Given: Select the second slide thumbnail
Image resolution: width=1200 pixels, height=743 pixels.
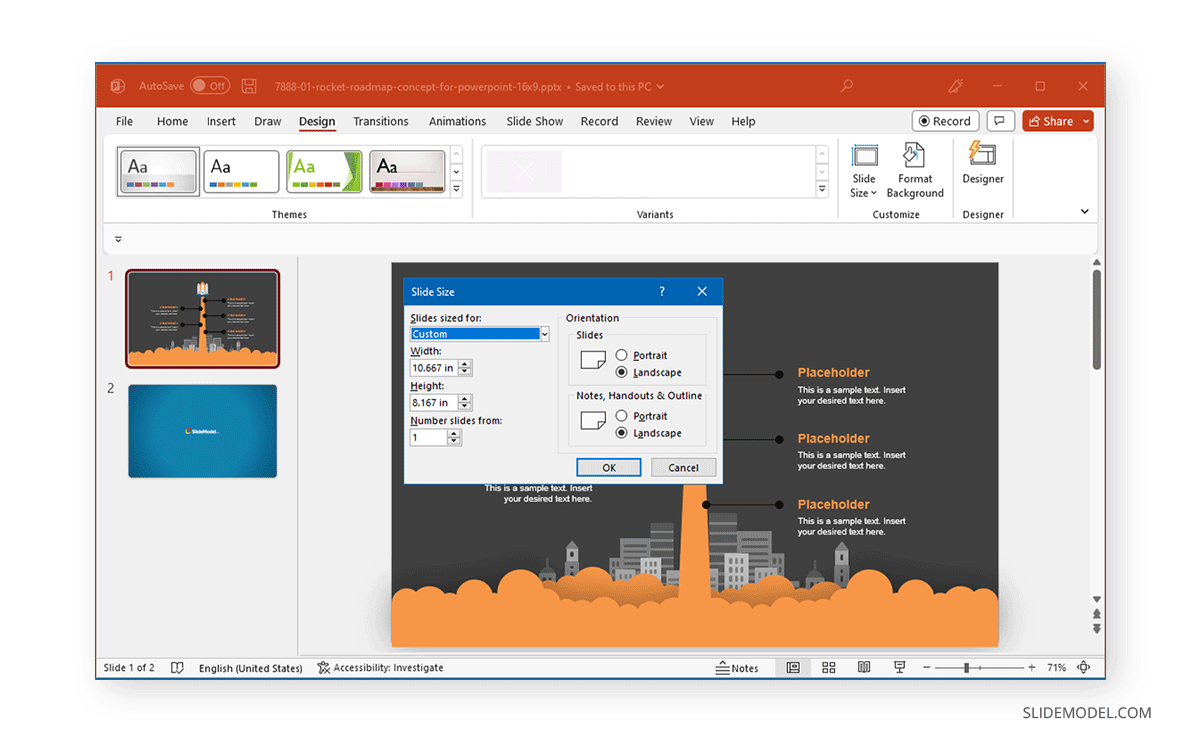Looking at the screenshot, I should [x=202, y=431].
